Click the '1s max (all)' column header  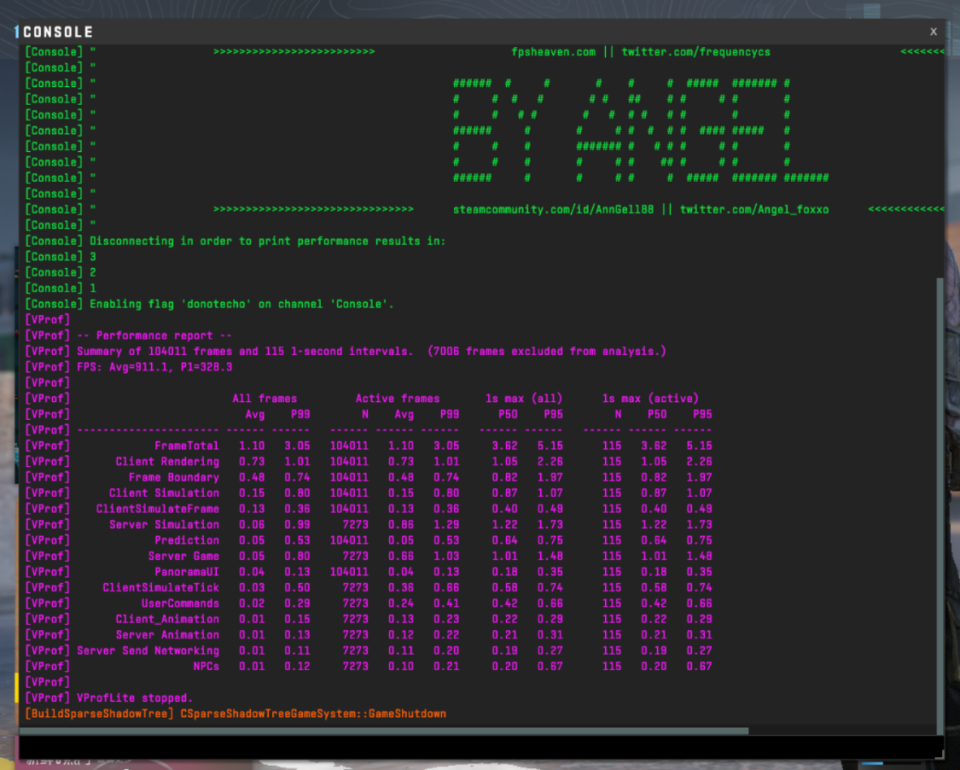pyautogui.click(x=523, y=398)
